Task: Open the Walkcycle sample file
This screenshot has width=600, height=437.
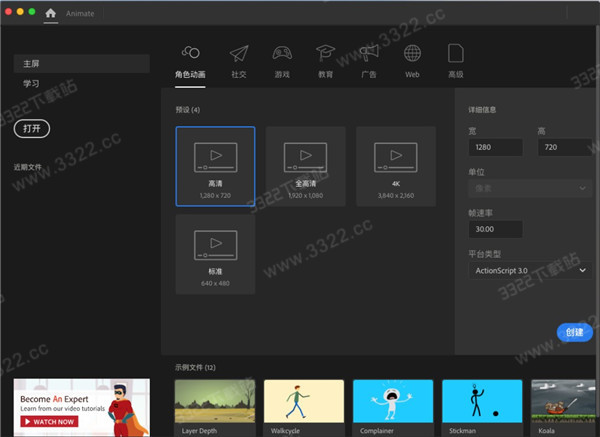Action: tap(304, 408)
